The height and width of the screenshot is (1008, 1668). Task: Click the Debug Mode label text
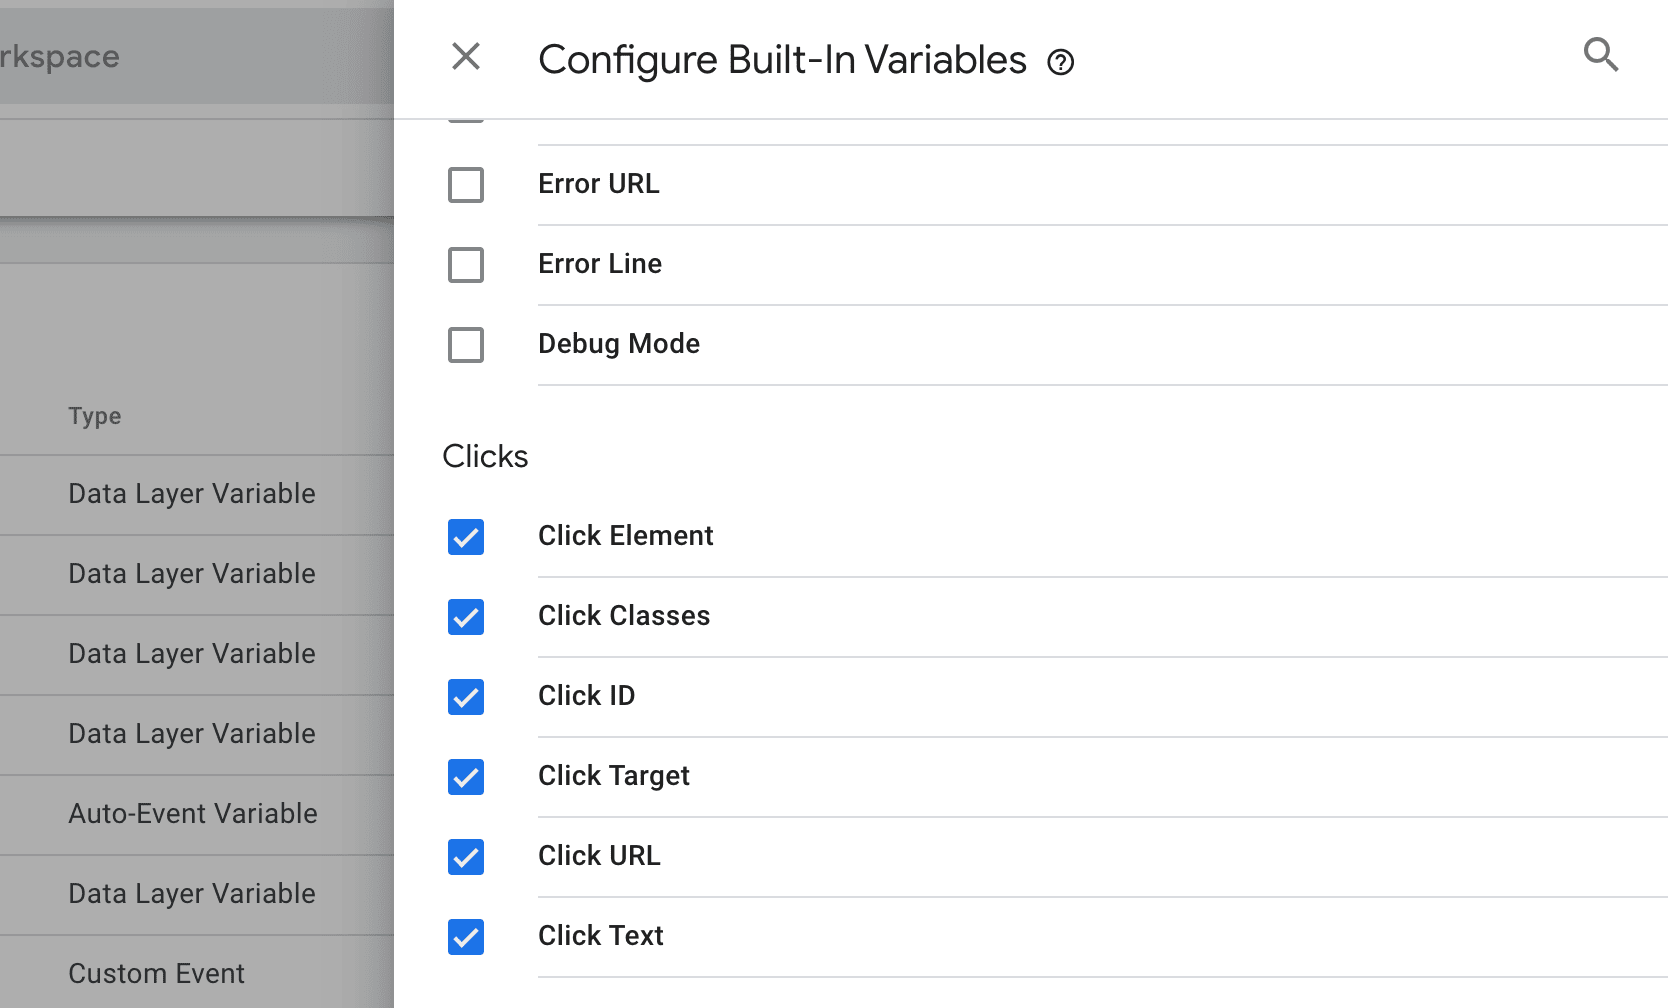(x=618, y=344)
